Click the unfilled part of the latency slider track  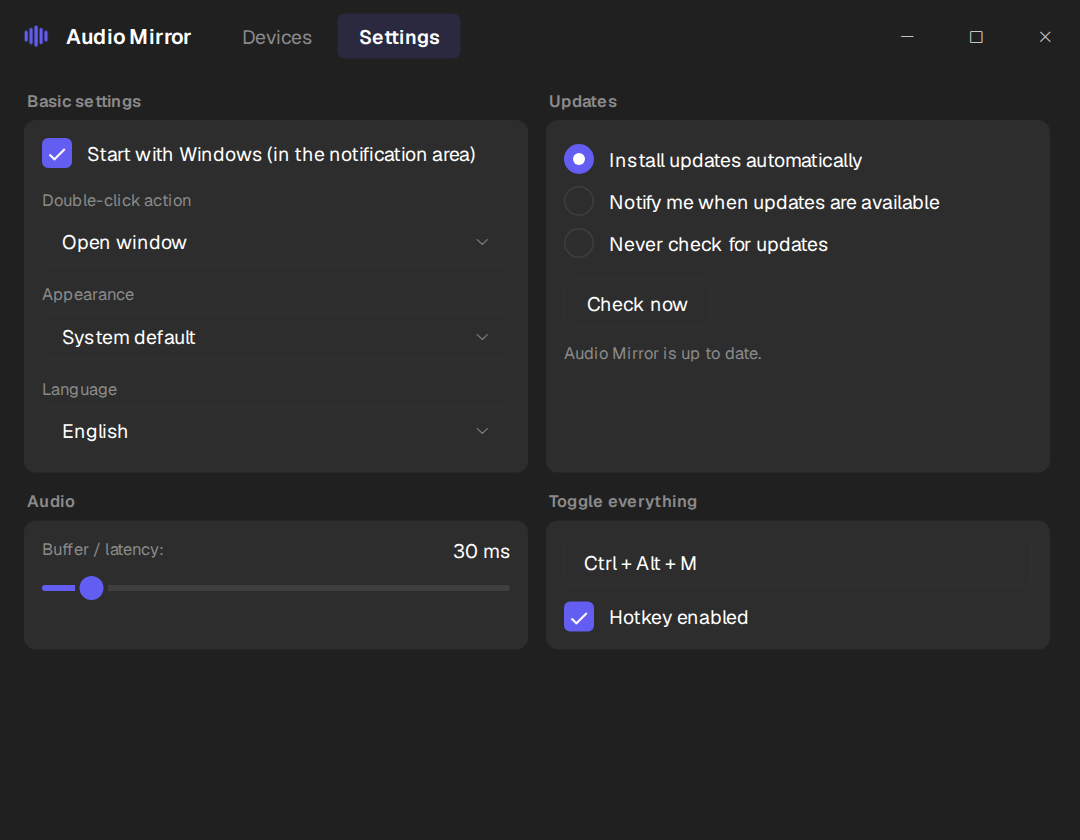tap(308, 588)
